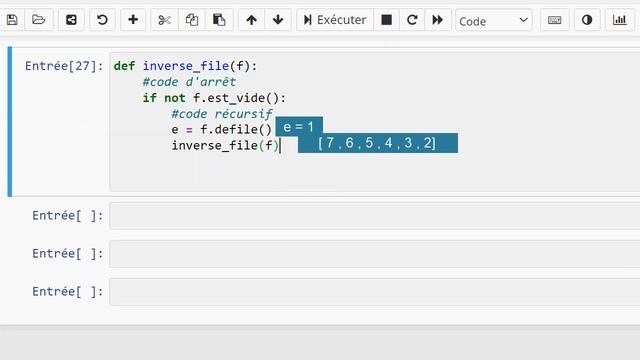Open the Code cell type dropdown
The image size is (640, 360).
493,20
